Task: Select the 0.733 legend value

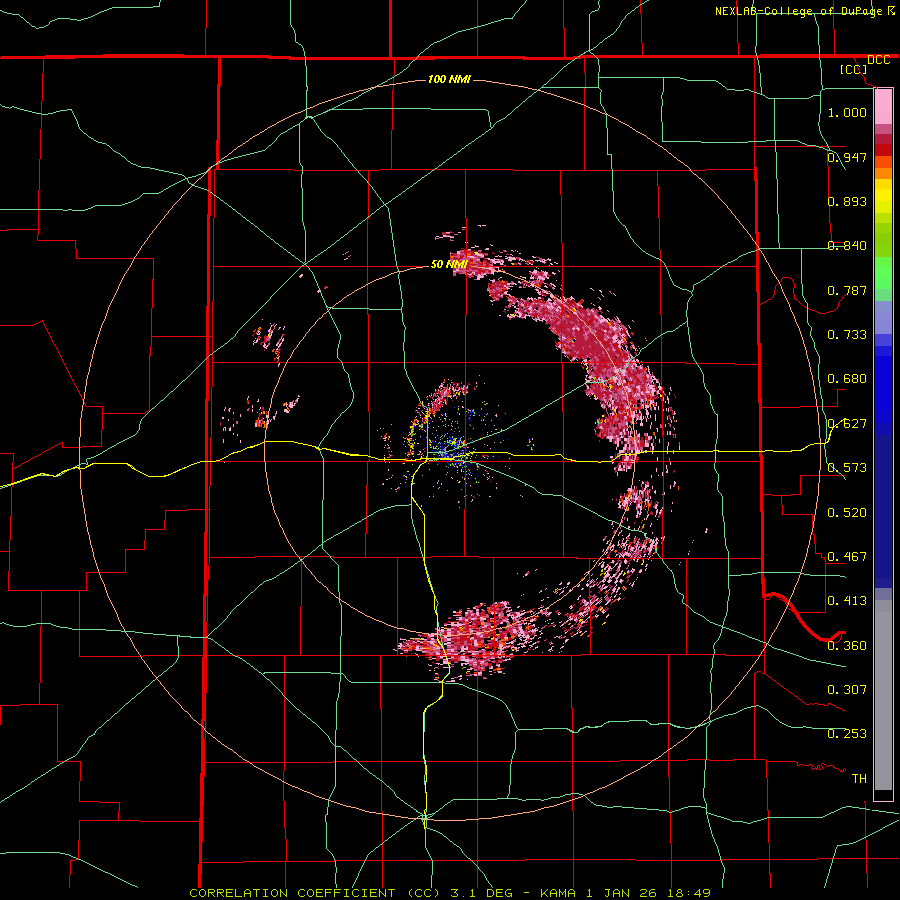Action: (847, 335)
